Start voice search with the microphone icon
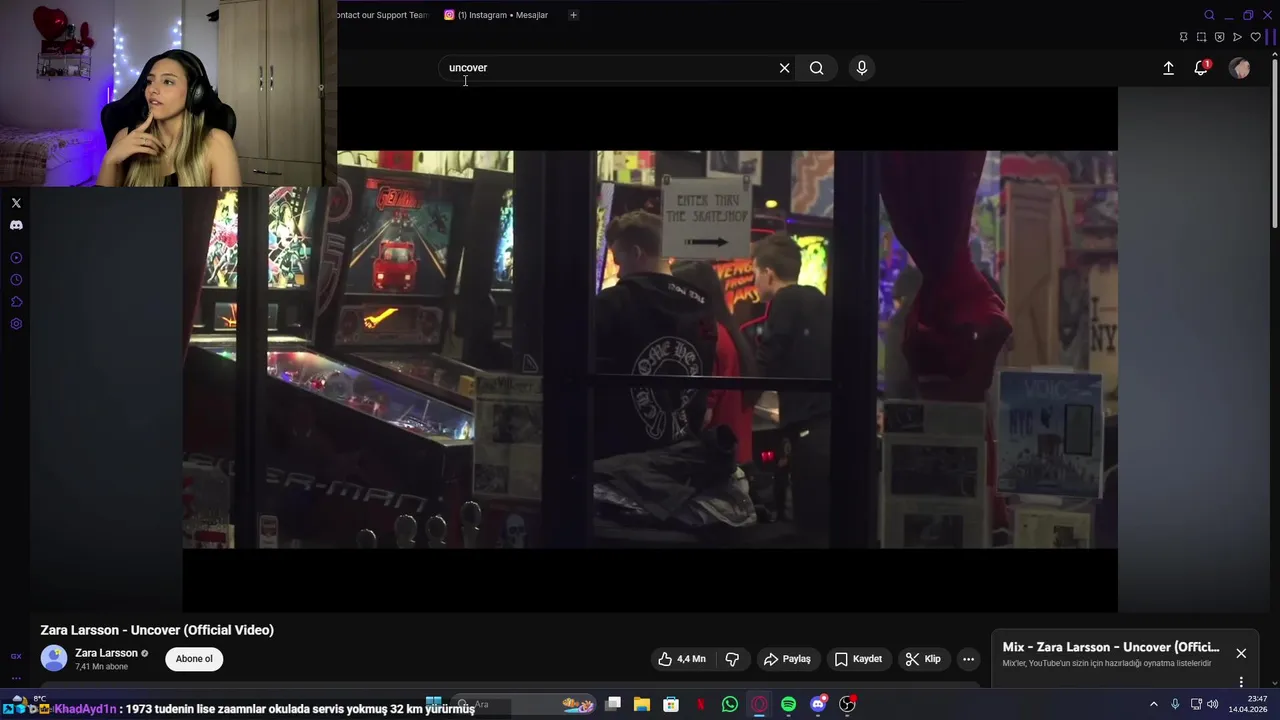 [x=862, y=68]
